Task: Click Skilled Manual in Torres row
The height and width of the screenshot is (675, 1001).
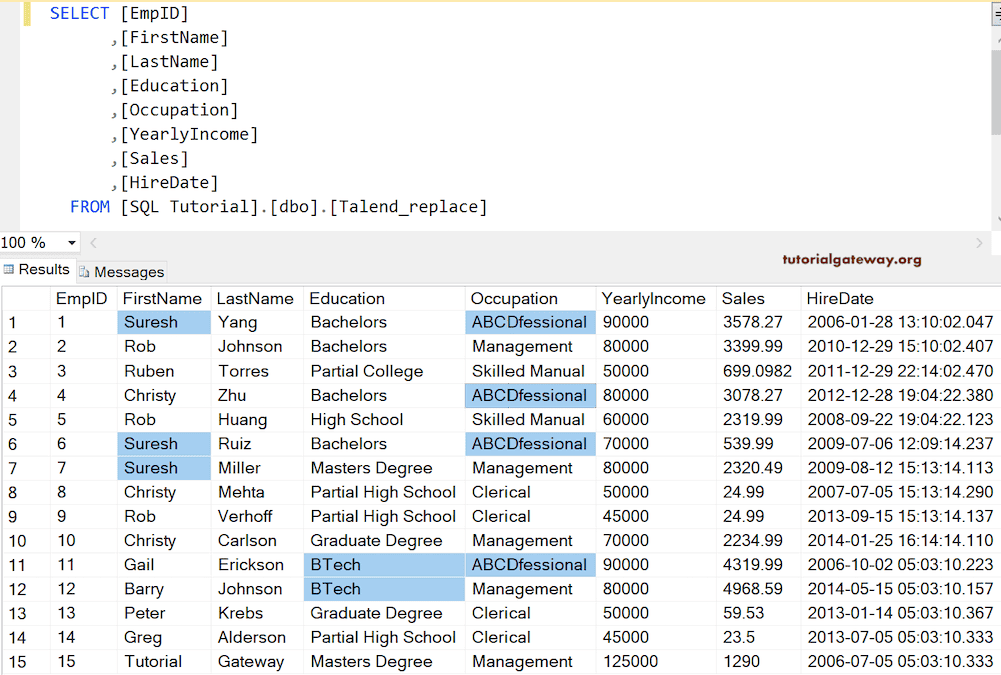Action: [531, 371]
